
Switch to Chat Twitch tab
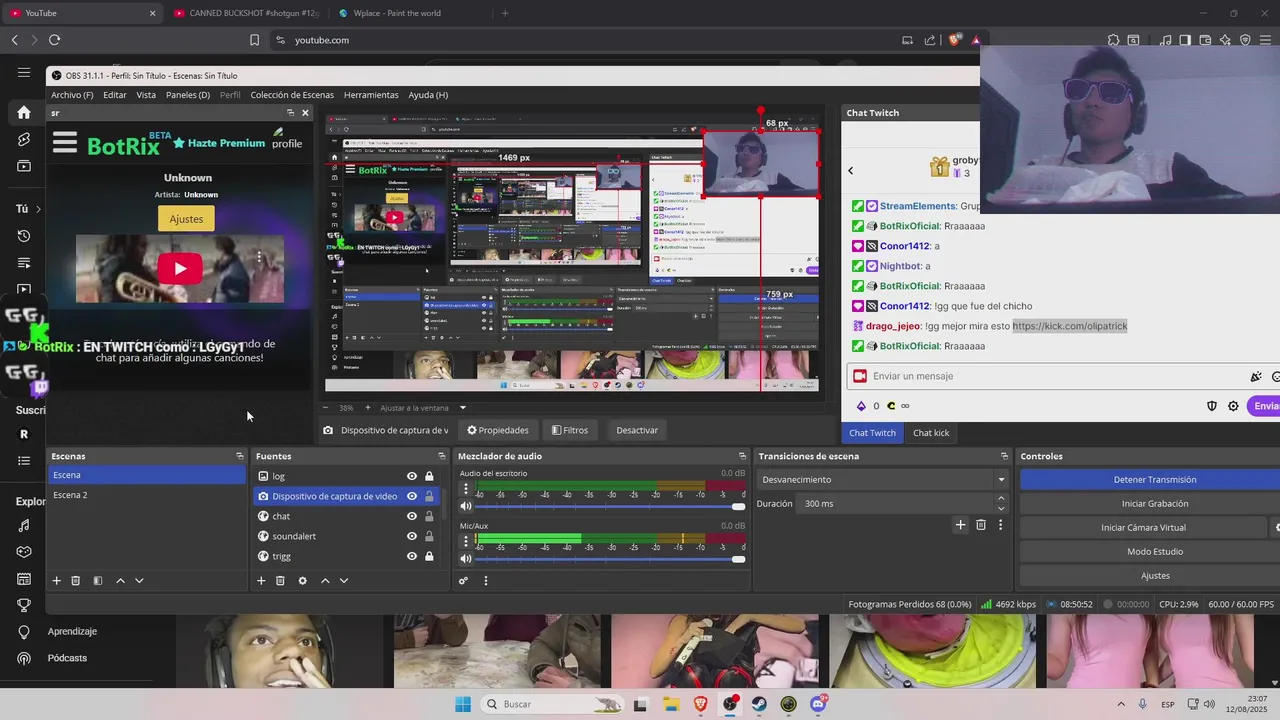pos(872,433)
